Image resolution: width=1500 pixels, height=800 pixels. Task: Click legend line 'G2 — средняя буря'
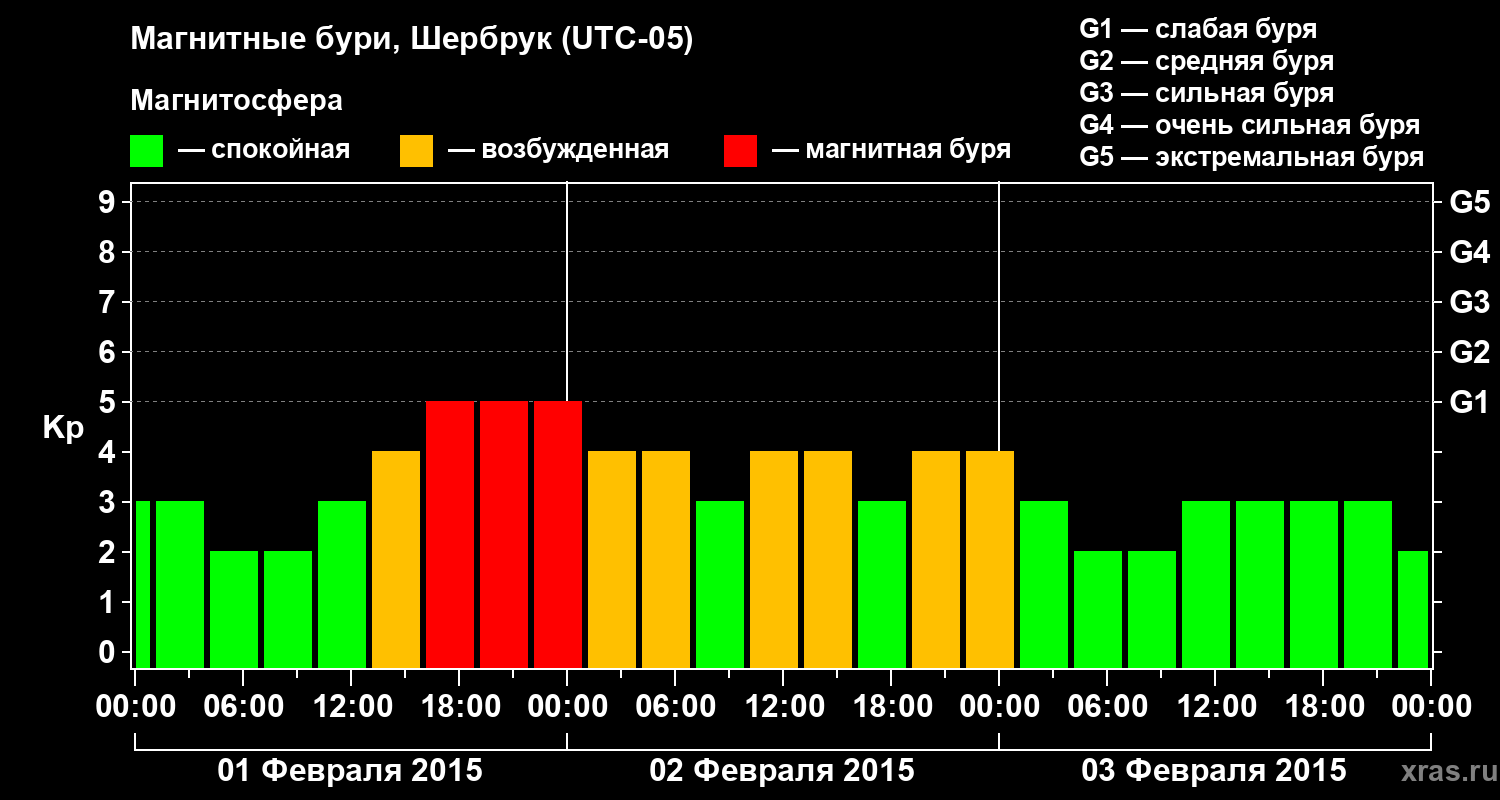[x=1206, y=61]
